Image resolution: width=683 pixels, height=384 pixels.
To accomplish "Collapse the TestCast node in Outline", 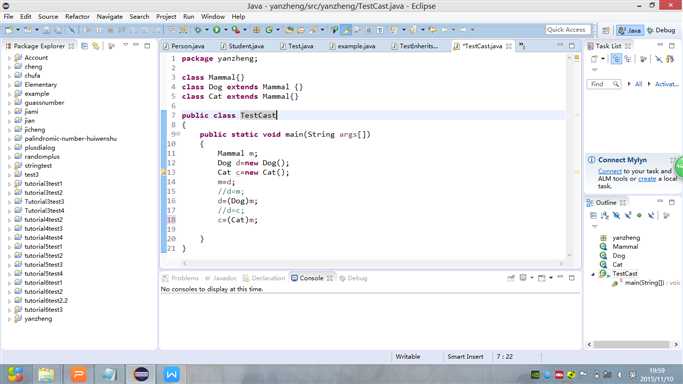I will tap(593, 274).
